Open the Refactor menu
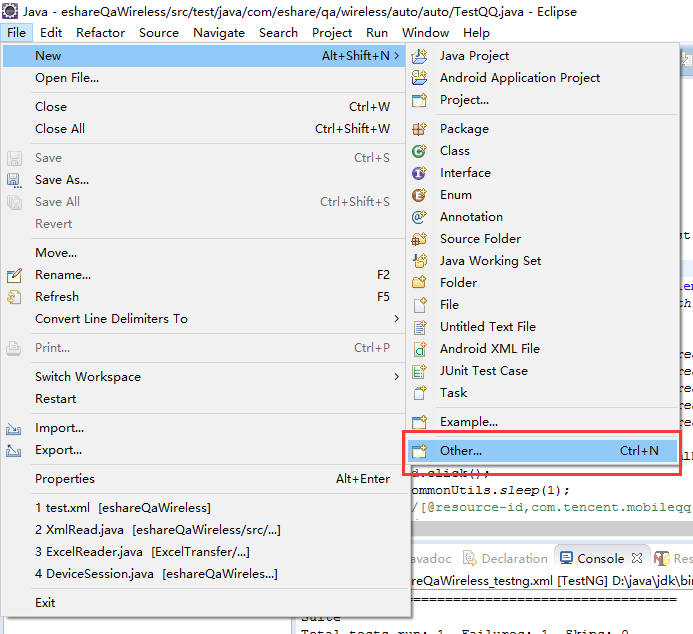This screenshot has height=634, width=693. click(100, 33)
